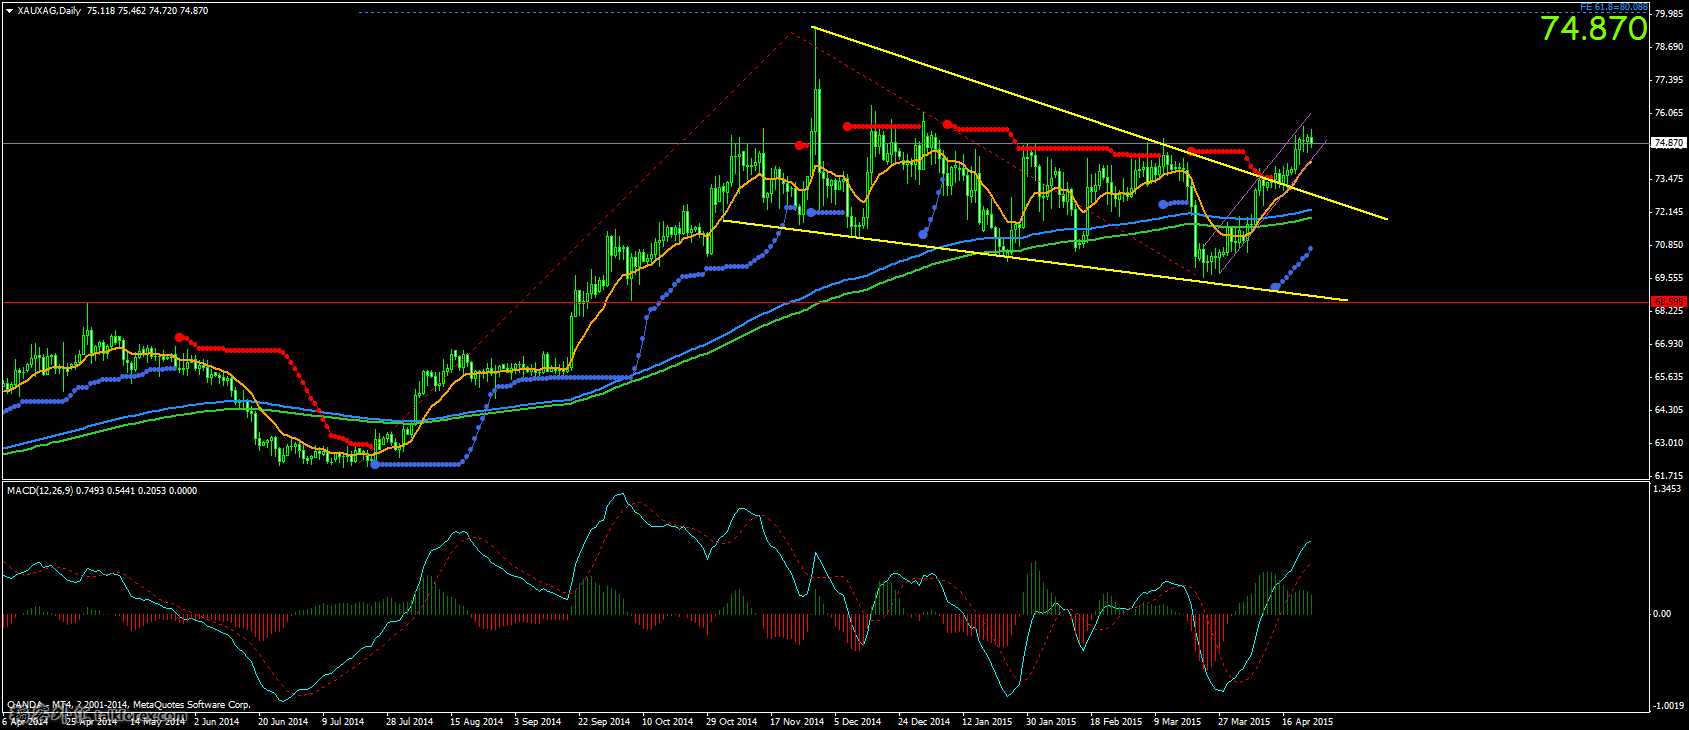Click the white 74.870 current price tag
1689x730 pixels.
click(1668, 143)
